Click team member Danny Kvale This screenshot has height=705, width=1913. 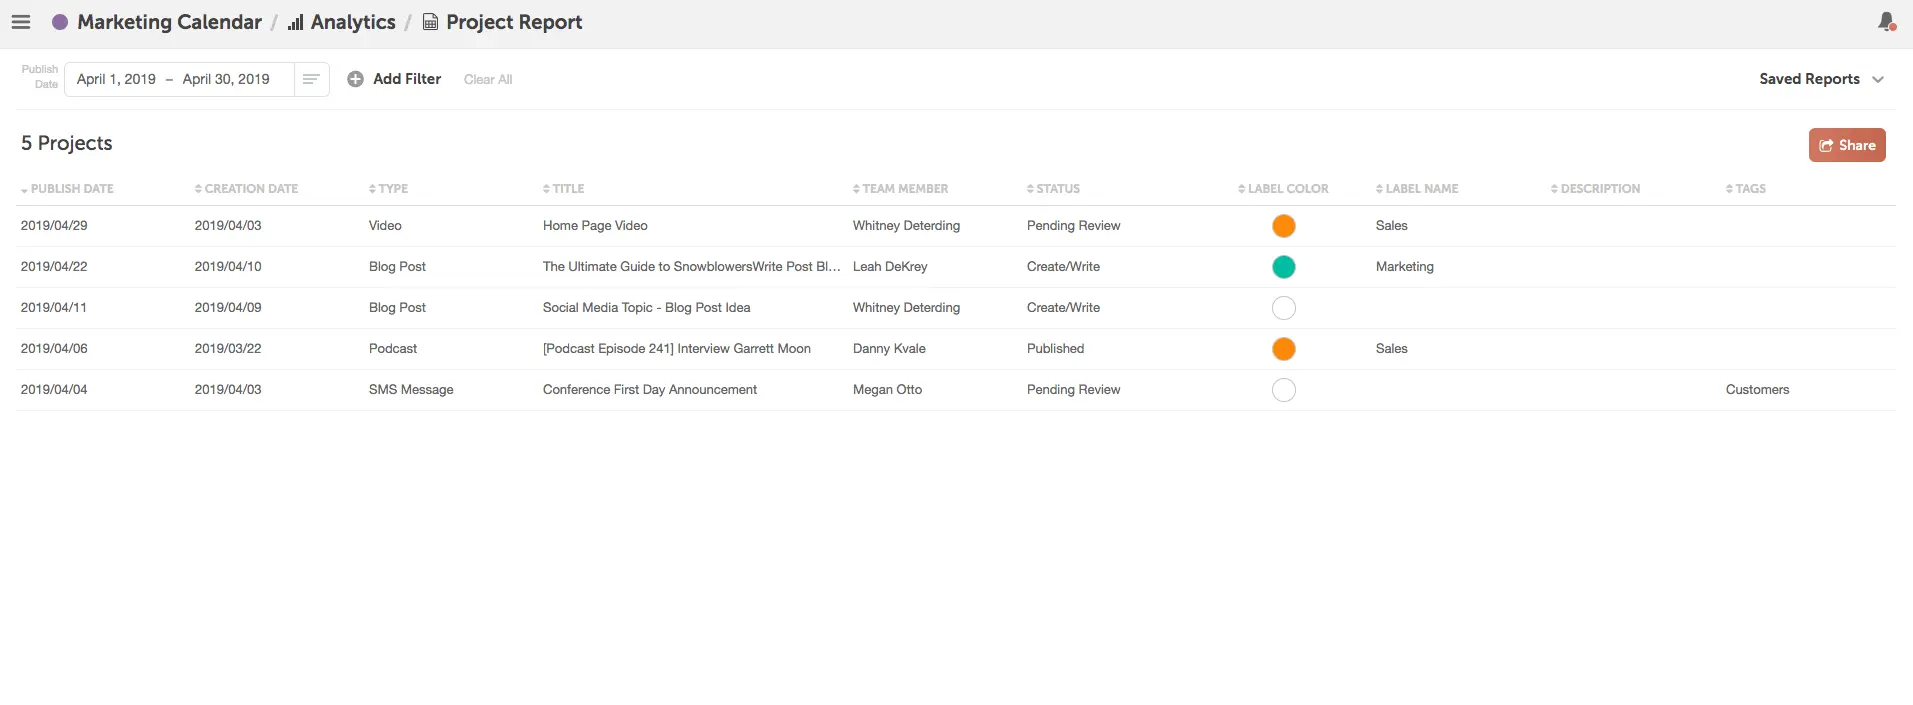[x=889, y=349]
